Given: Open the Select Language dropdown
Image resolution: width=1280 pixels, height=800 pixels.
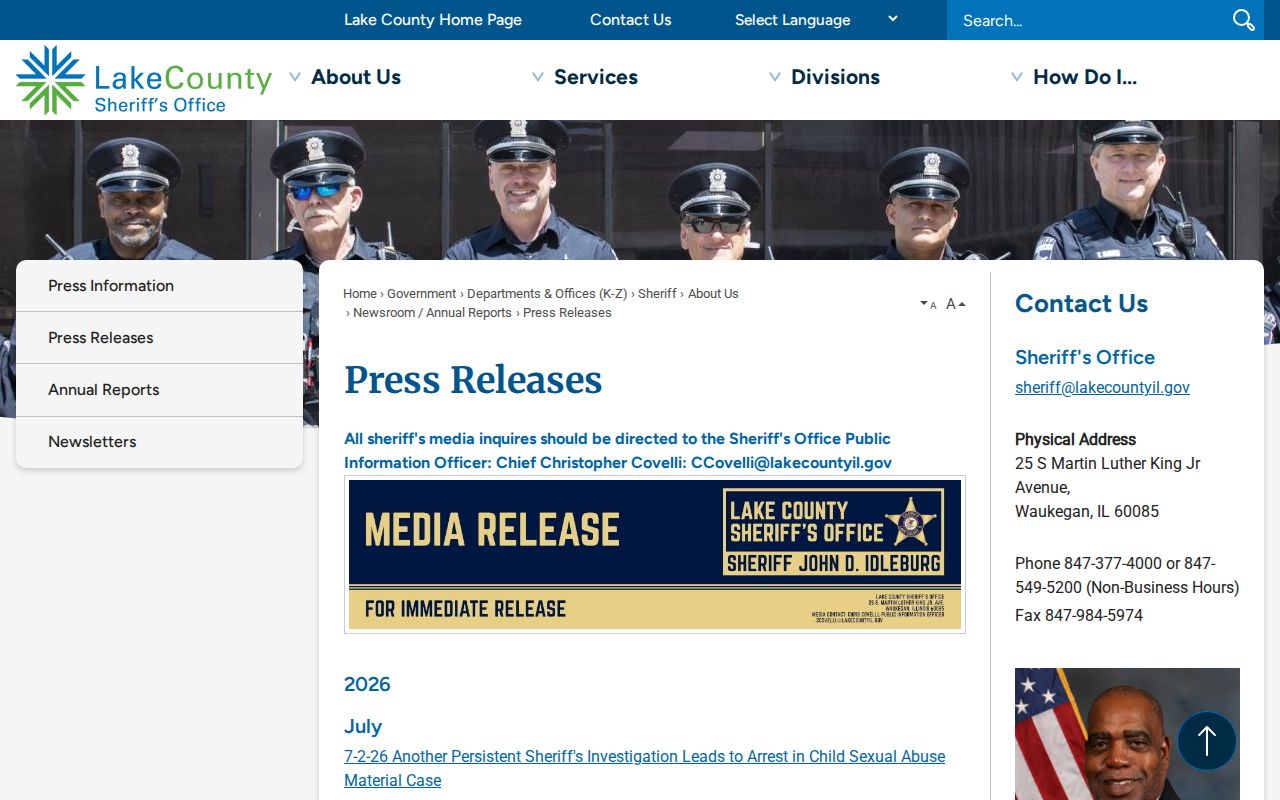Looking at the screenshot, I should click(816, 20).
